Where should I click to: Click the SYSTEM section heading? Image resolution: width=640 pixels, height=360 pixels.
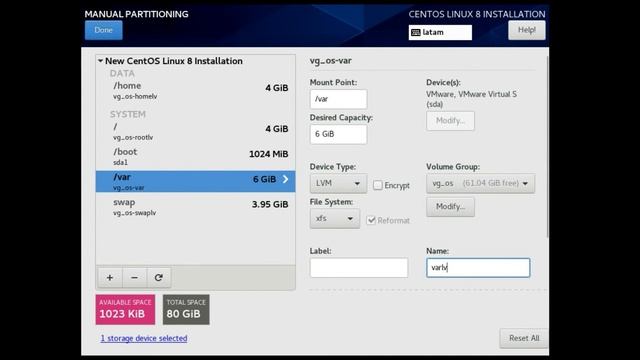tap(127, 114)
